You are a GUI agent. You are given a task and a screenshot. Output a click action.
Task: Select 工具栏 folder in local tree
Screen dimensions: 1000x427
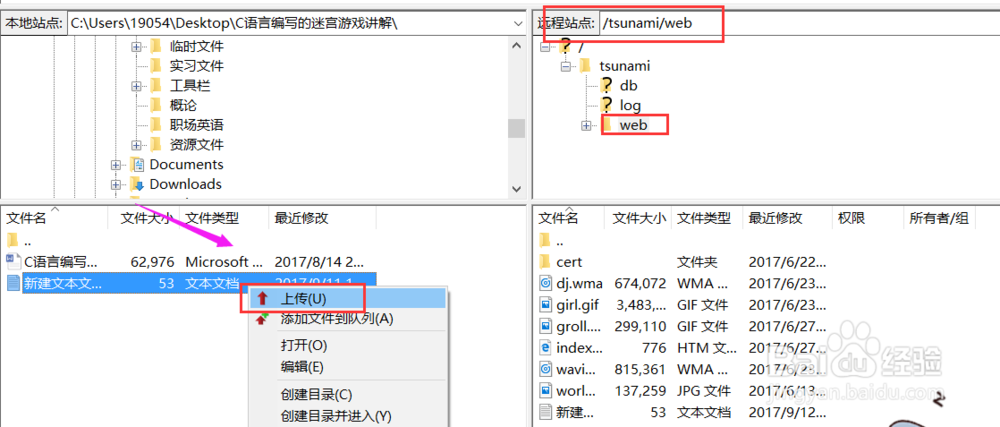click(x=190, y=85)
